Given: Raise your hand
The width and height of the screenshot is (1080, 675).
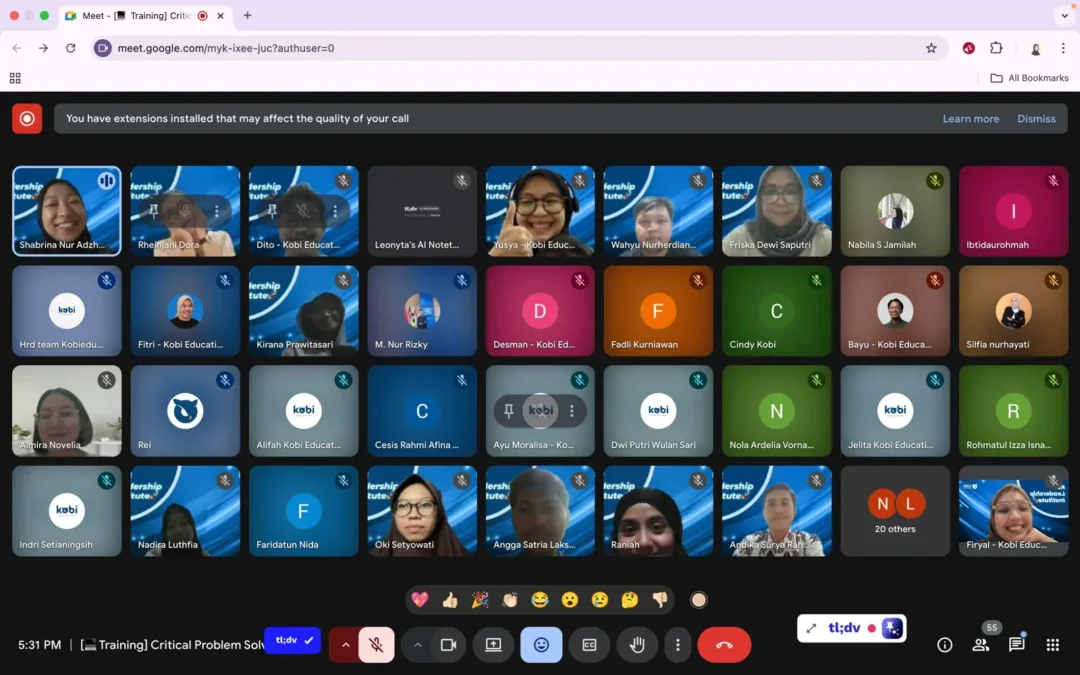Looking at the screenshot, I should click(637, 645).
